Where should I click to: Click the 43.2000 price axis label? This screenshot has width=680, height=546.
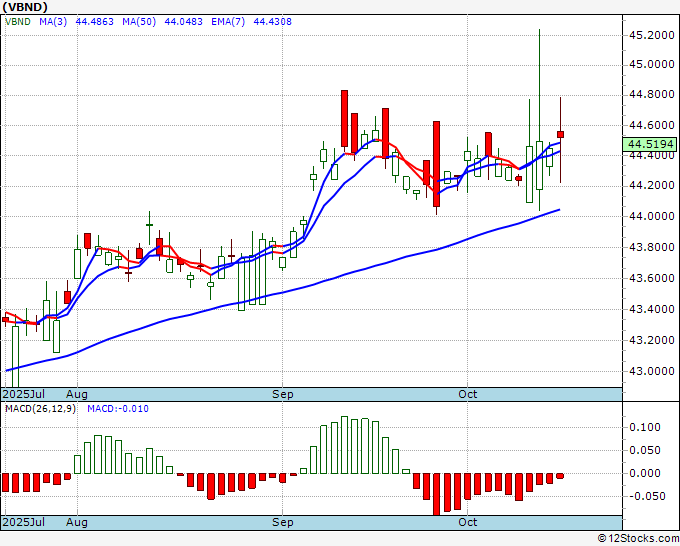point(652,340)
